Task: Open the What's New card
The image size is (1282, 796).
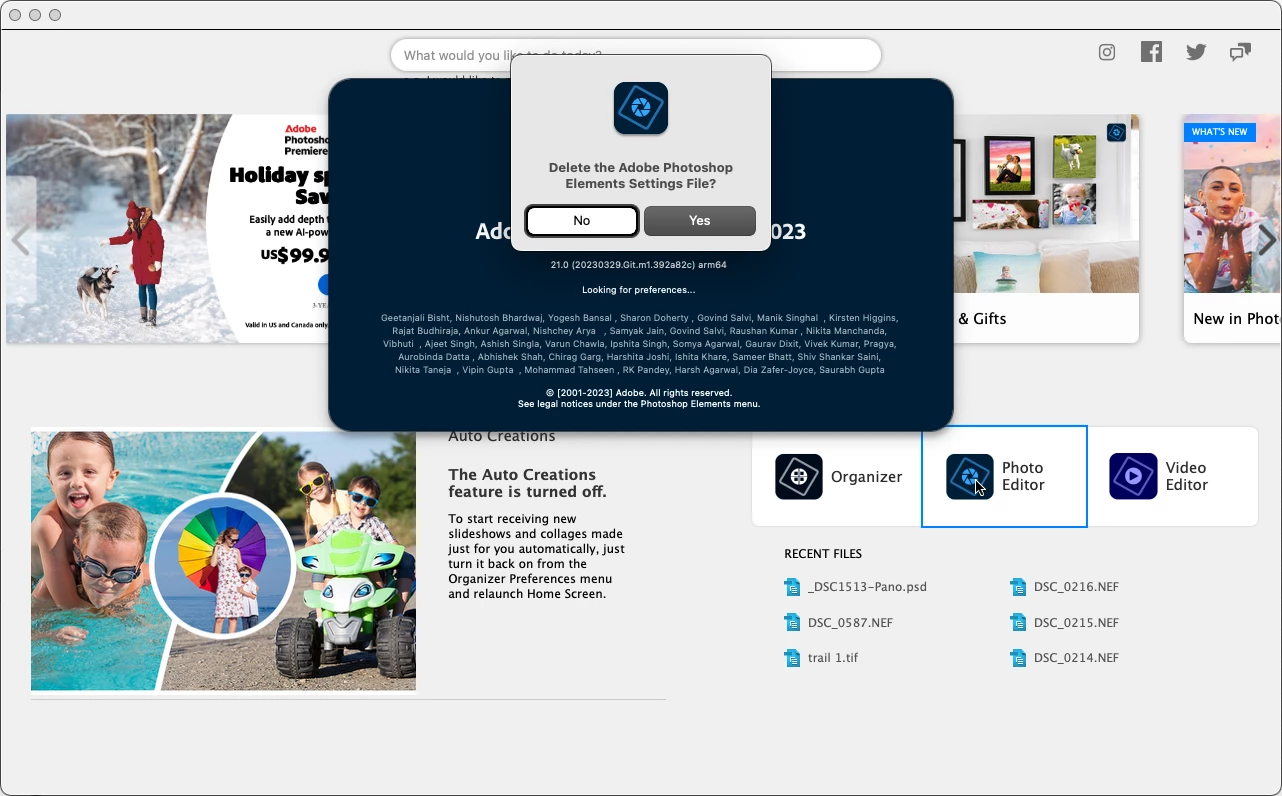Action: pos(1232,229)
